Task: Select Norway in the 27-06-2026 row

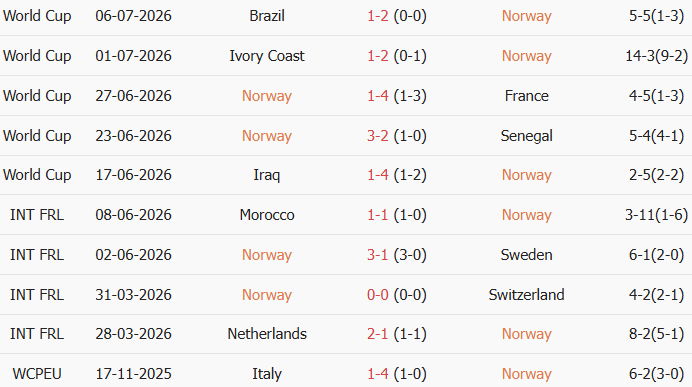Action: 267,96
